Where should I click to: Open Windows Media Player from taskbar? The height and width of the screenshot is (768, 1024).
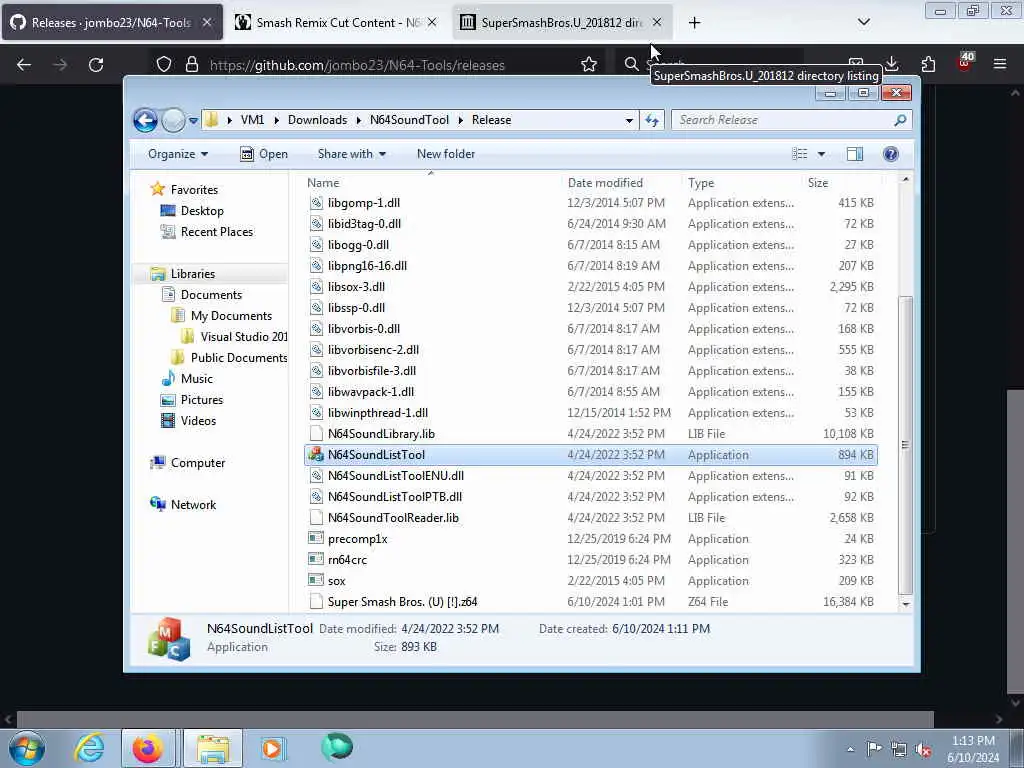pos(272,748)
